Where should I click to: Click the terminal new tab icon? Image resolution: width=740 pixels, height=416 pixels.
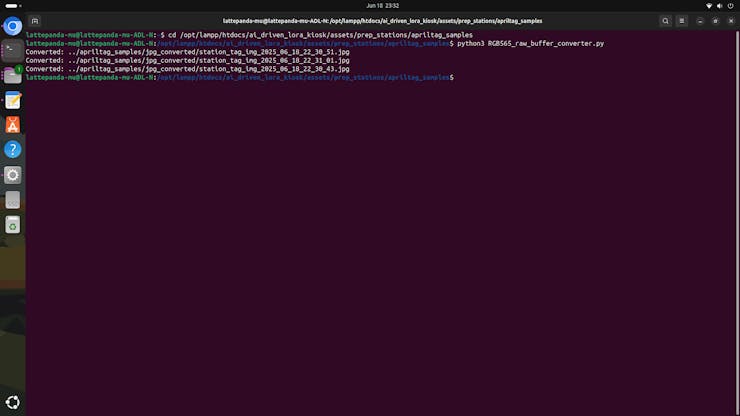click(x=35, y=21)
